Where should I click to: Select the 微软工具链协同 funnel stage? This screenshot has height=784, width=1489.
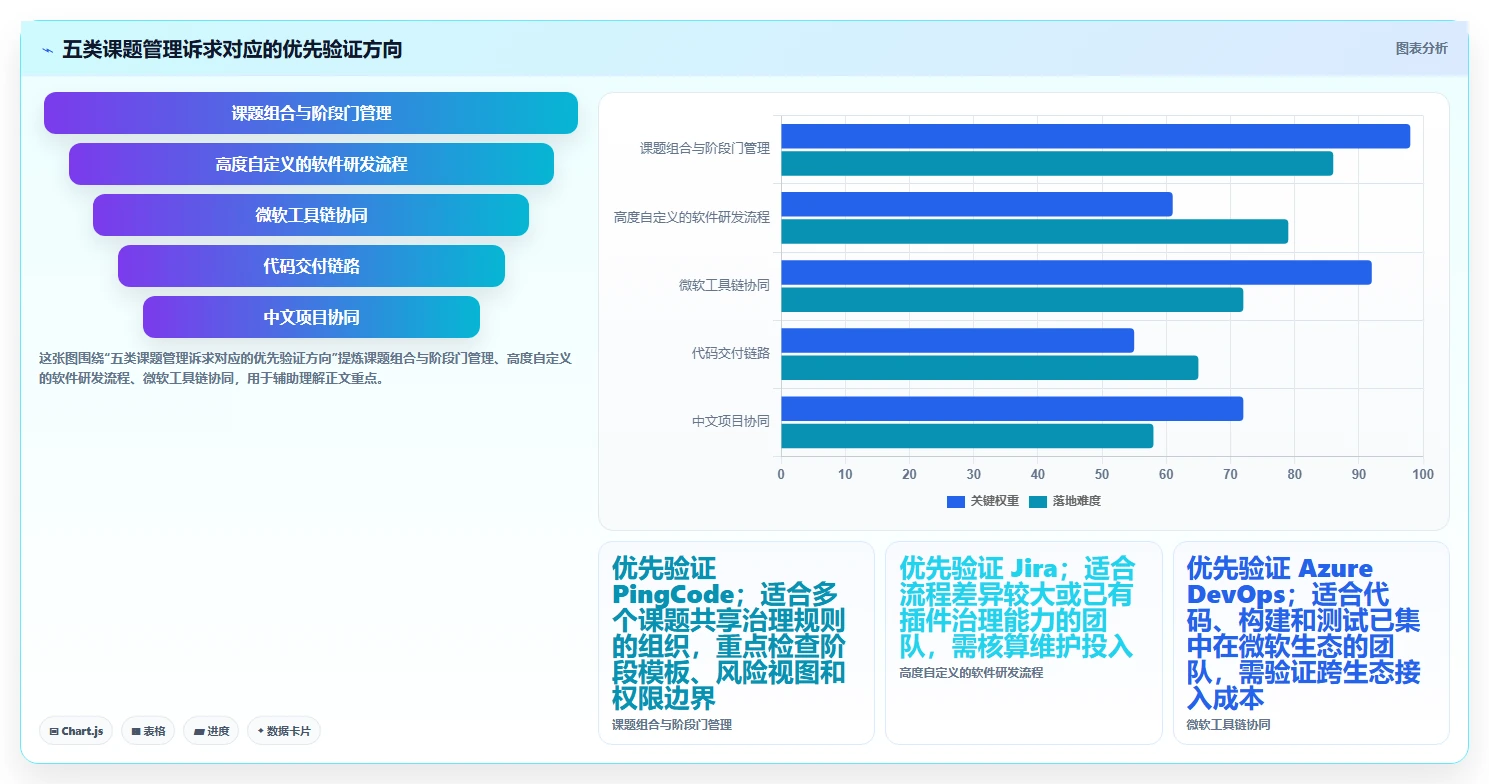(311, 215)
